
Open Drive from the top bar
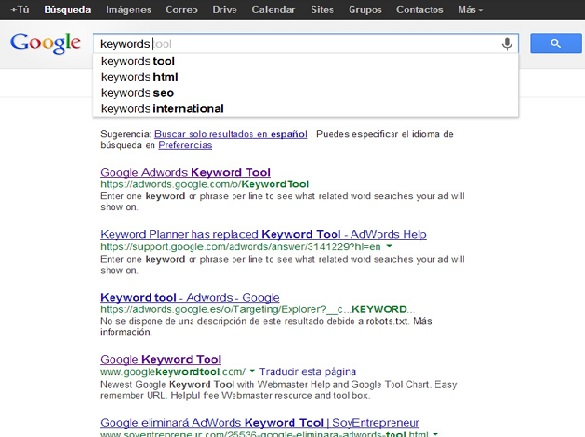[x=225, y=10]
